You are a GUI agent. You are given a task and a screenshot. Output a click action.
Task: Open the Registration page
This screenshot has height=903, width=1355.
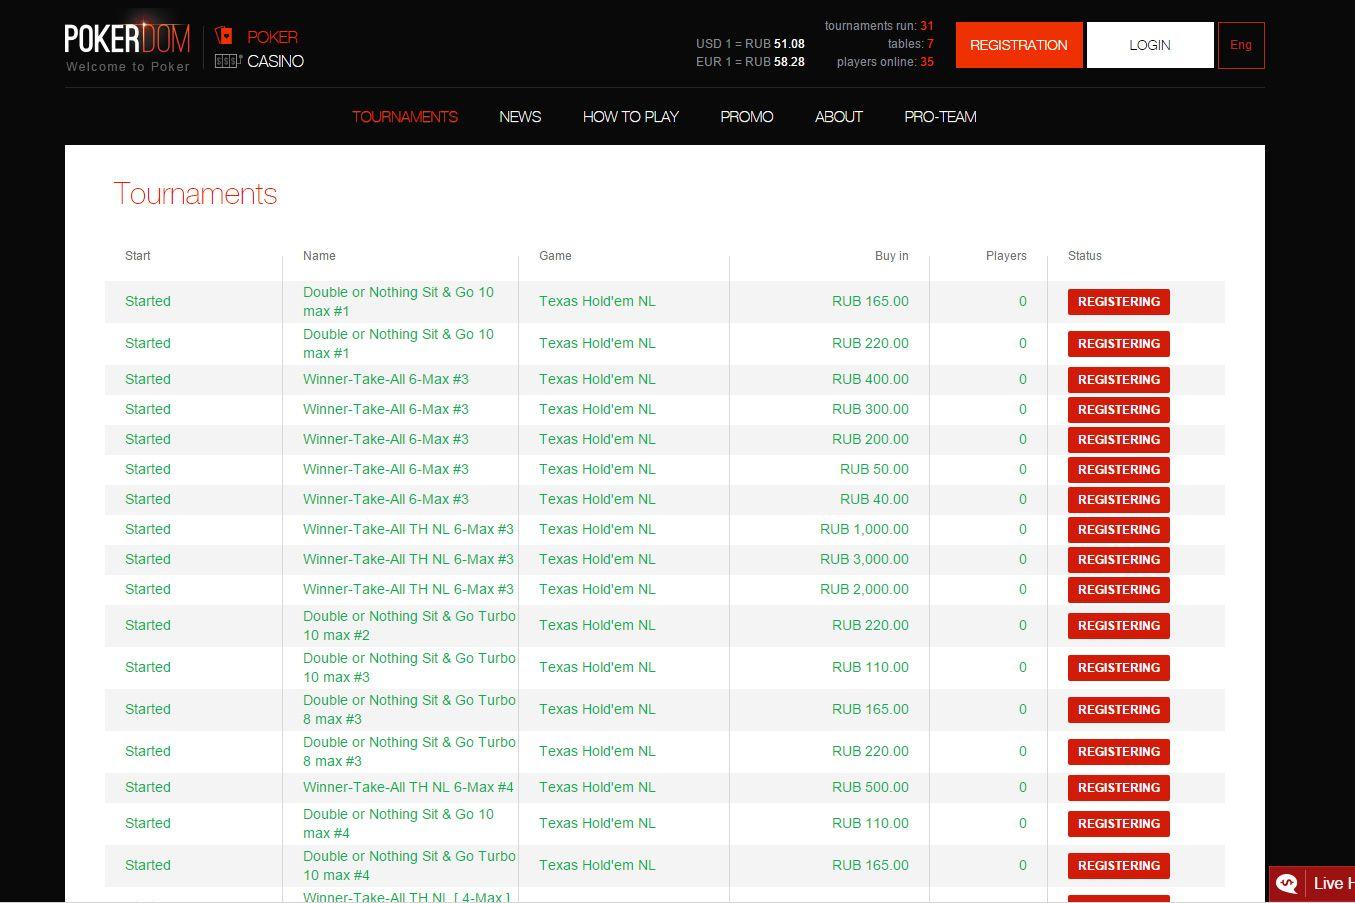point(1018,45)
